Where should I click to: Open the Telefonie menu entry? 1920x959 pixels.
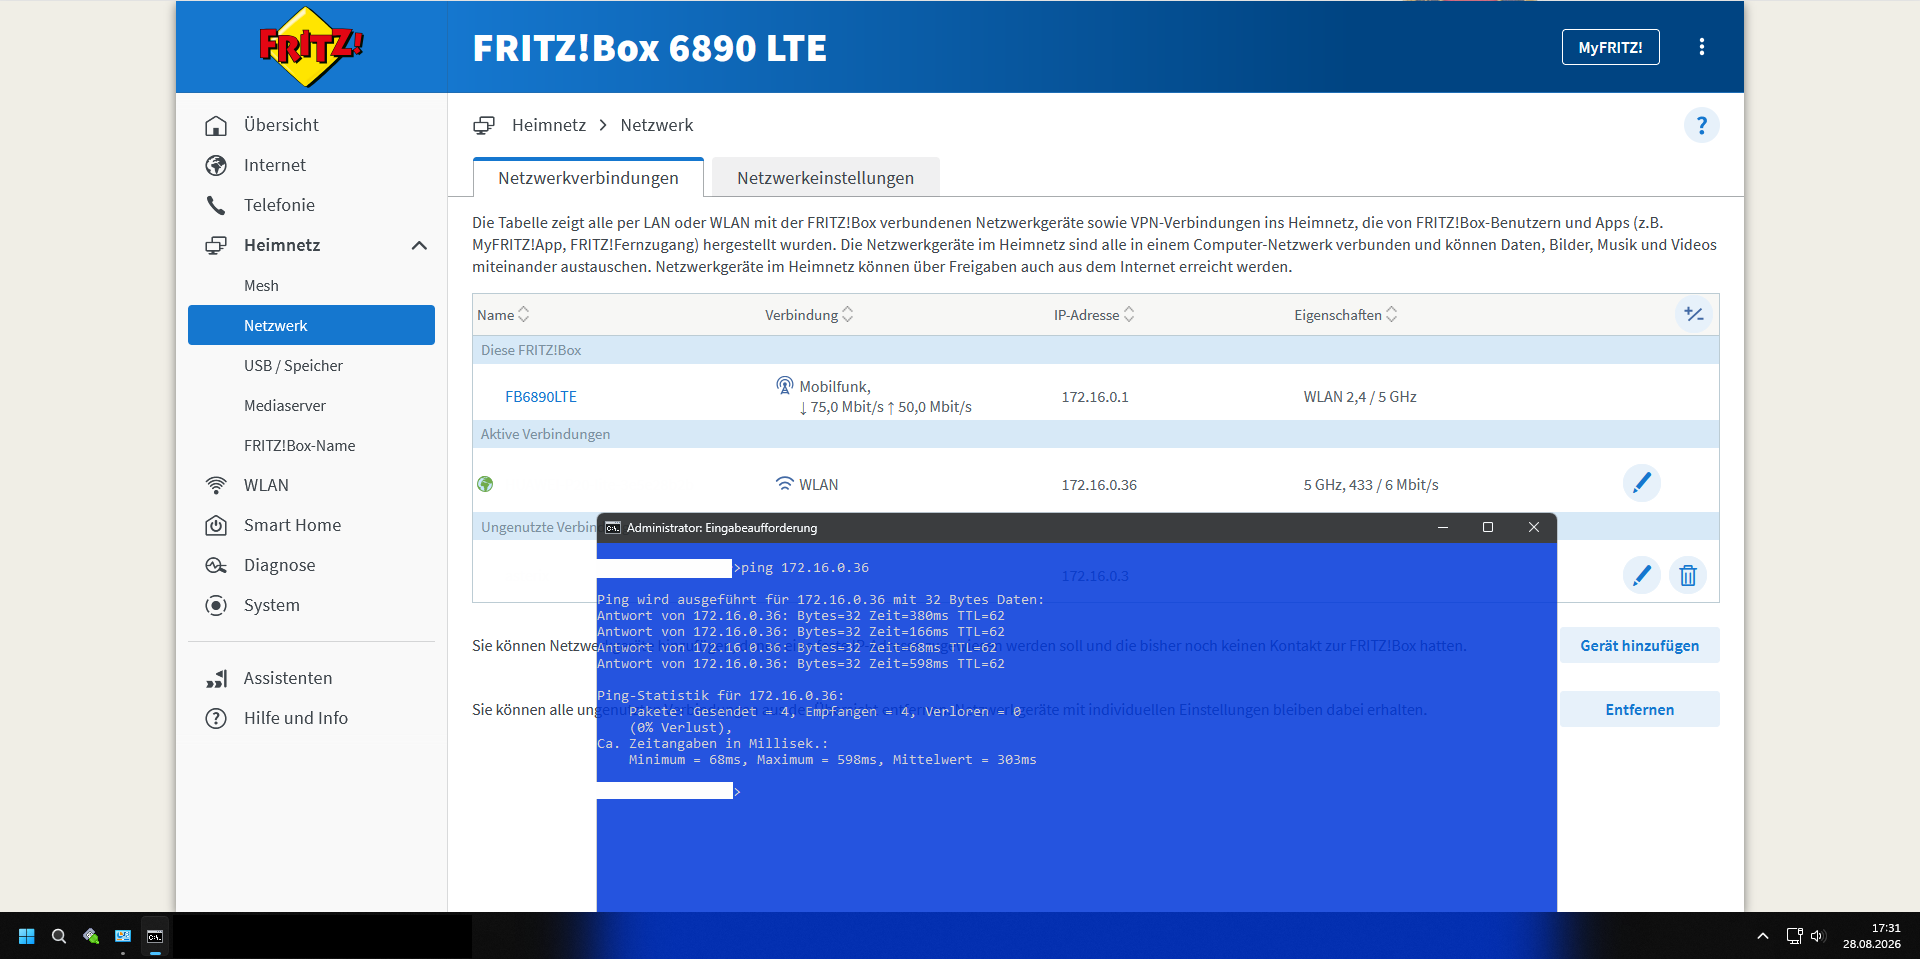pos(279,205)
